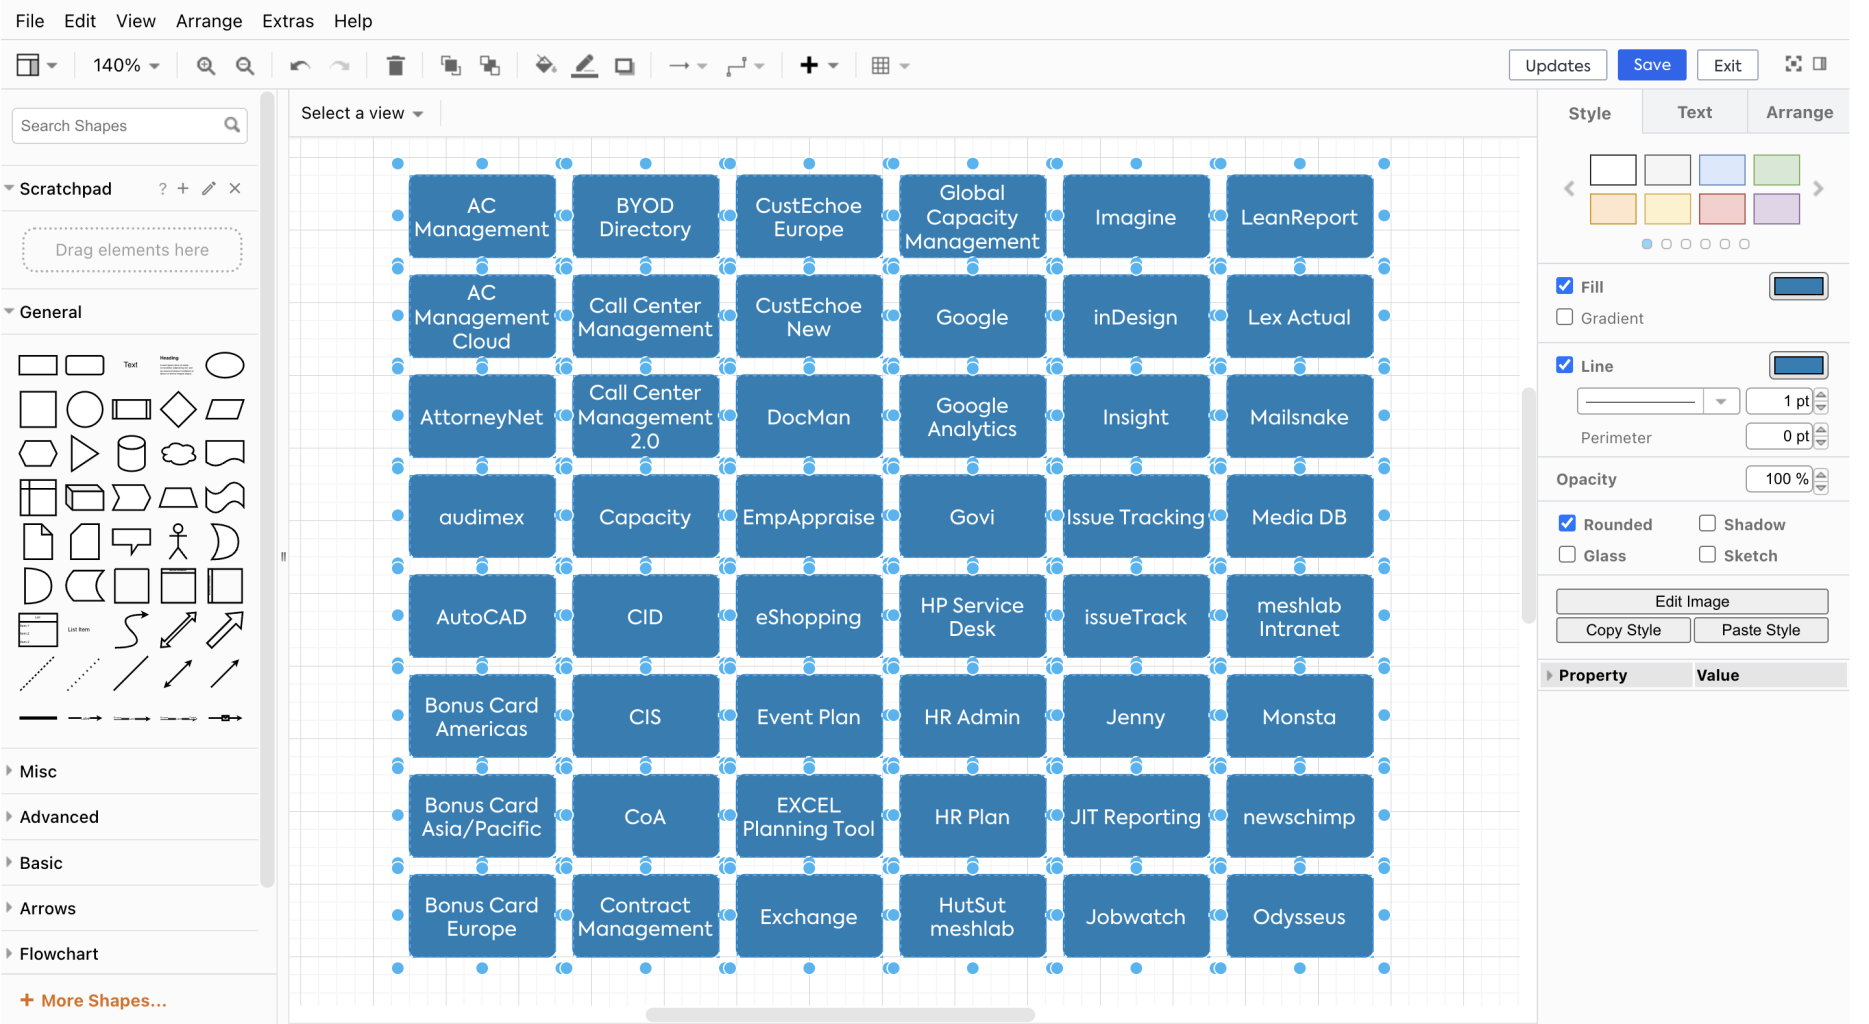This screenshot has width=1869, height=1024.
Task: Click the Copy Style button
Action: pyautogui.click(x=1623, y=630)
